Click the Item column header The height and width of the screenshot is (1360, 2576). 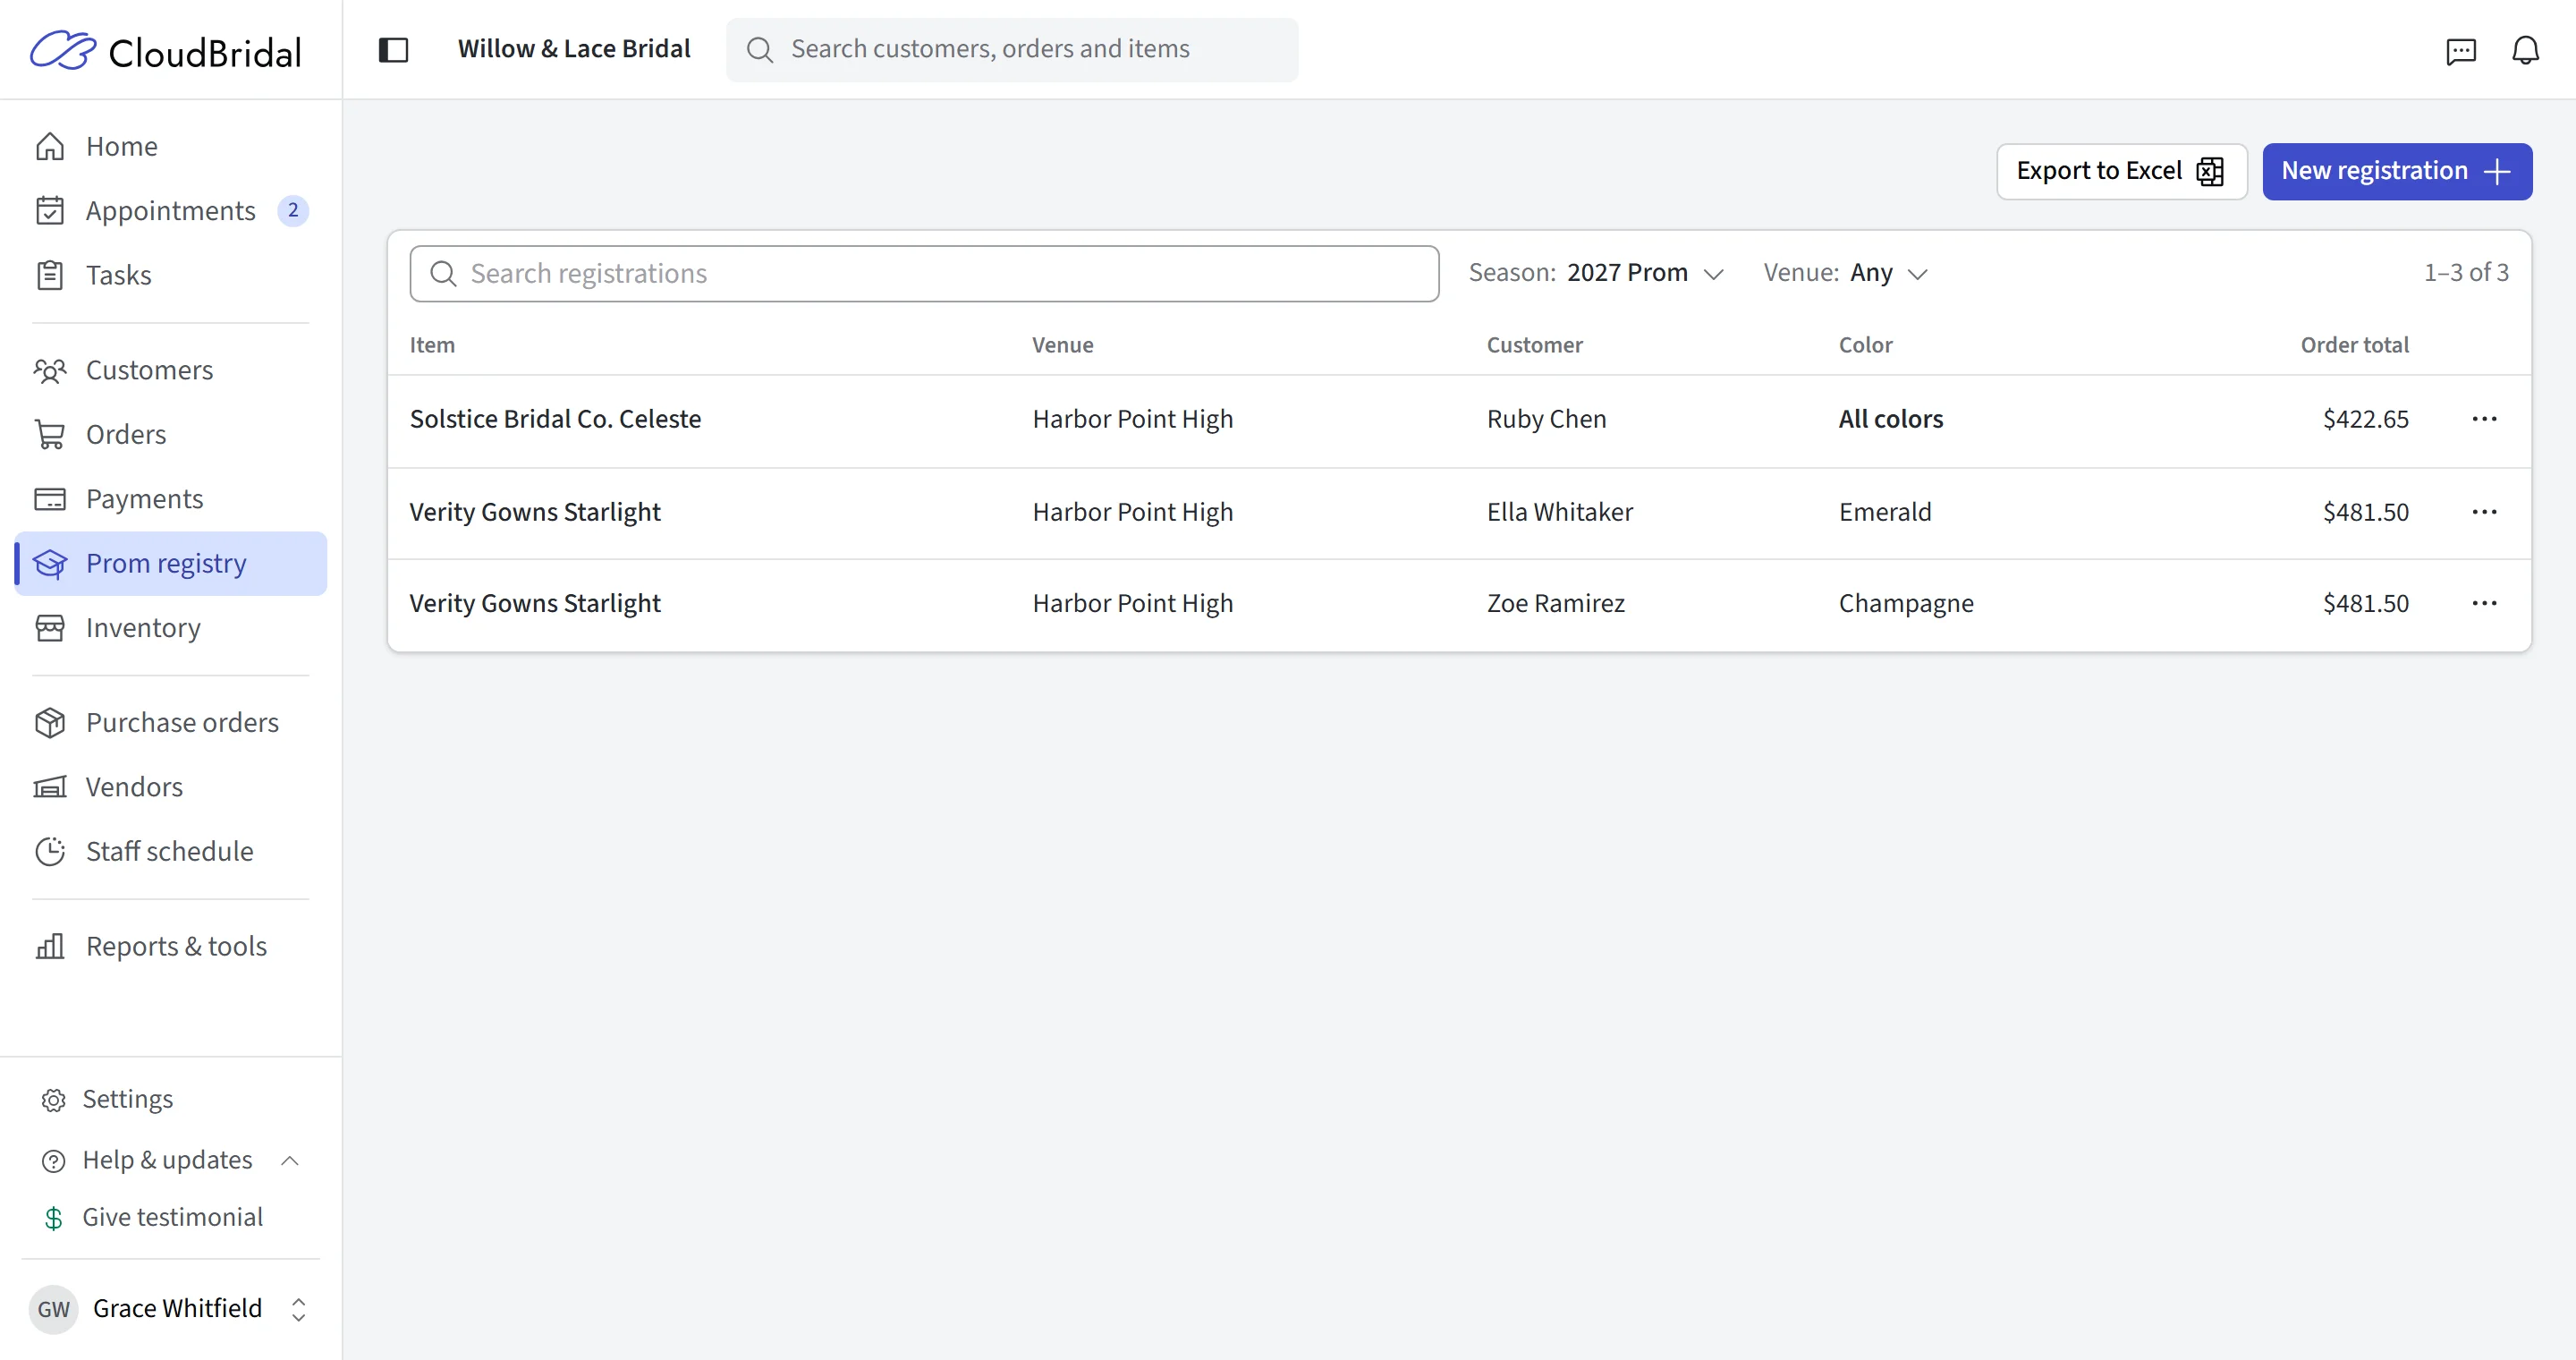coord(432,345)
